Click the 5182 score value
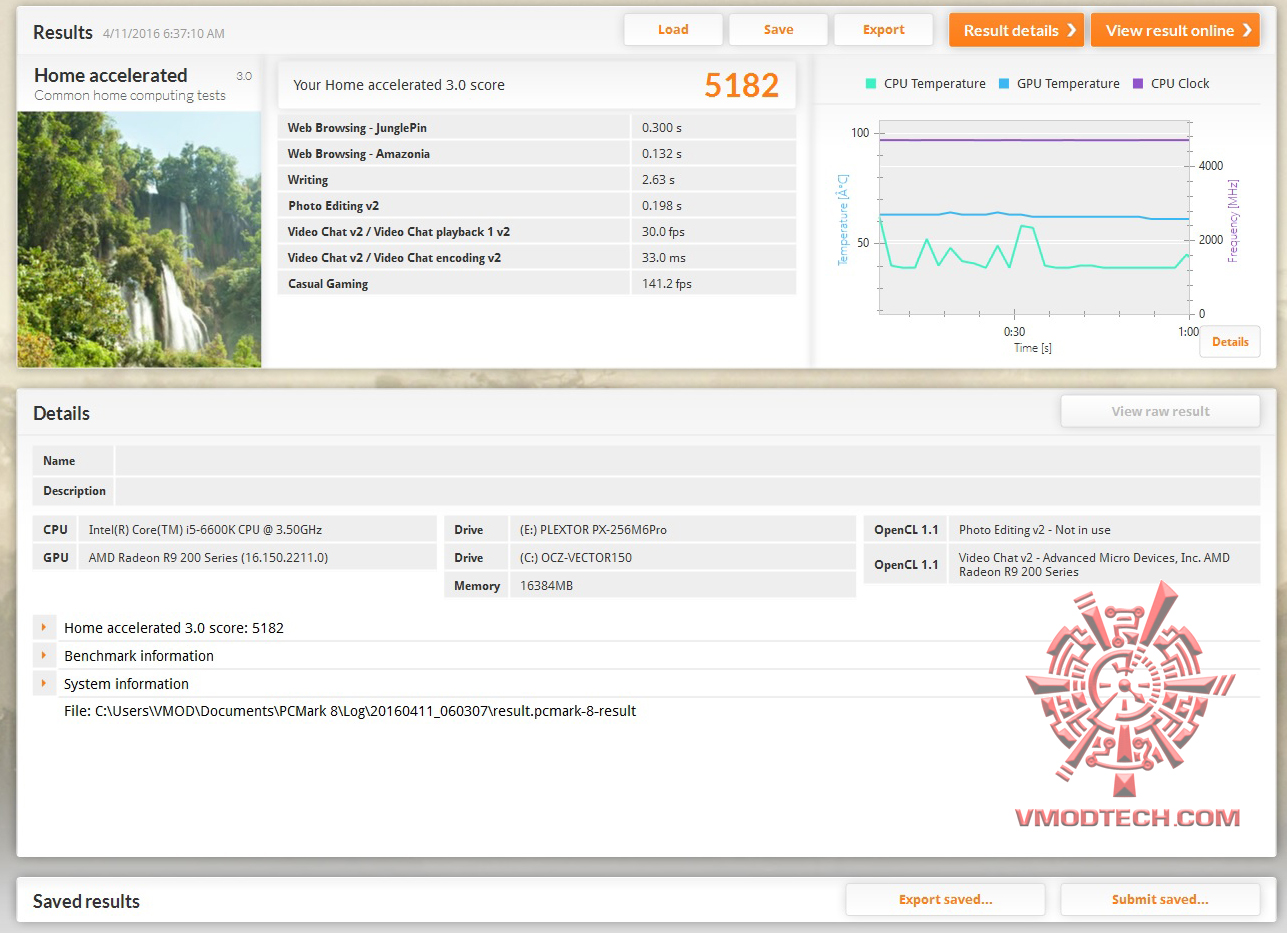 click(x=741, y=85)
